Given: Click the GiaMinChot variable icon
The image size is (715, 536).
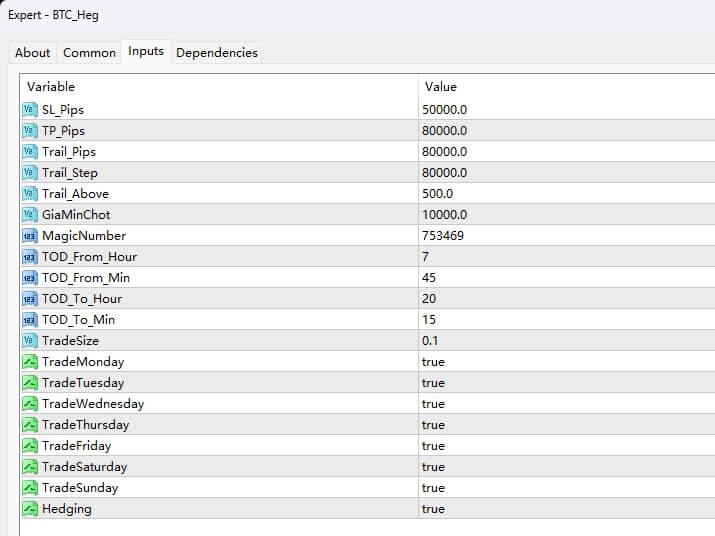Looking at the screenshot, I should point(30,215).
